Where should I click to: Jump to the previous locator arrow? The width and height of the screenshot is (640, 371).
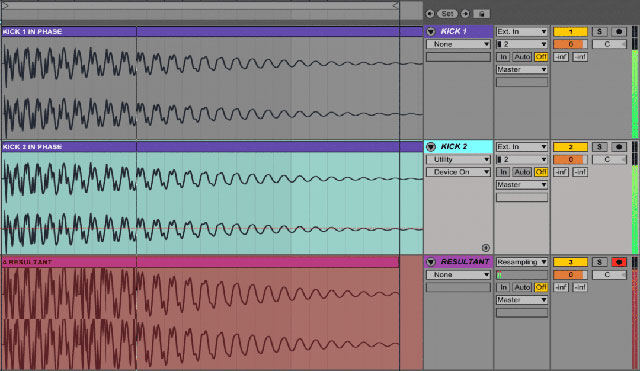click(430, 14)
